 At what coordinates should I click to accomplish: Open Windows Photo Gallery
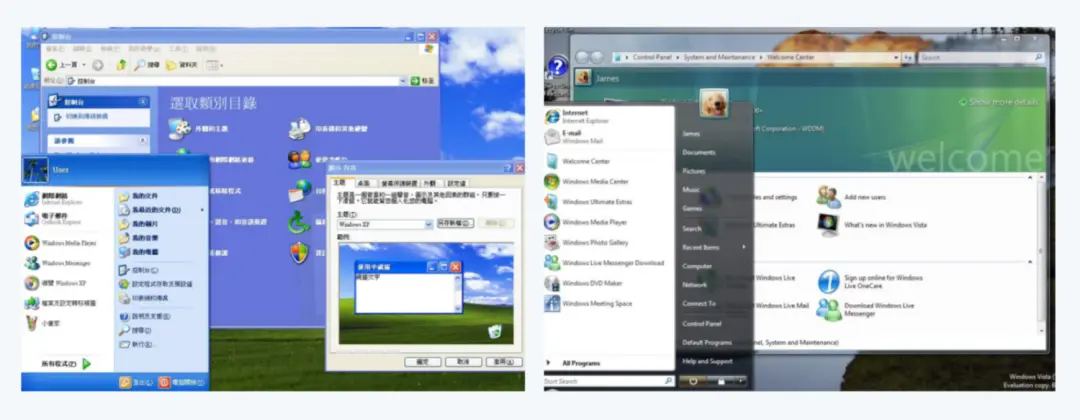point(587,242)
